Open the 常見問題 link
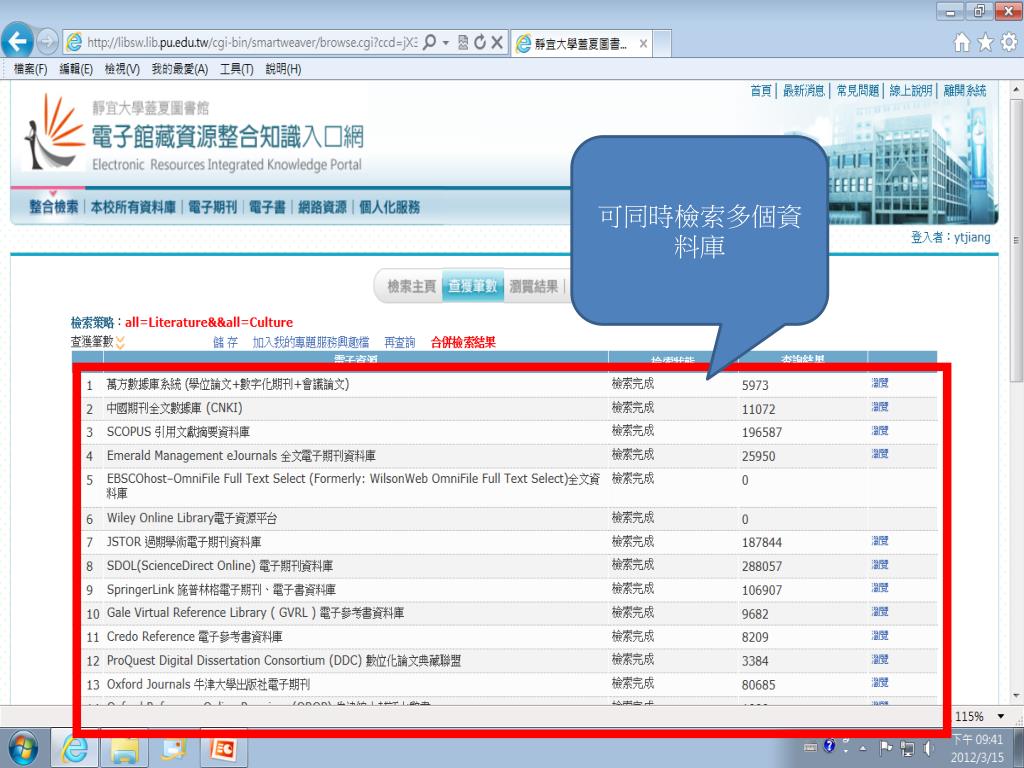The width and height of the screenshot is (1024, 768). (858, 91)
